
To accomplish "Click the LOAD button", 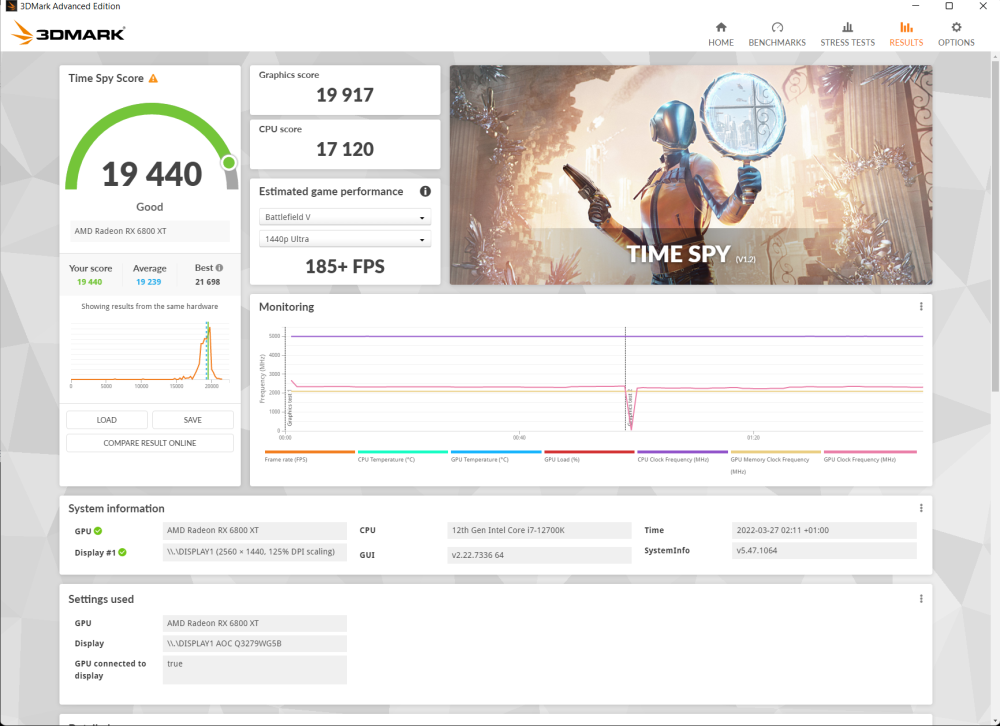I will [107, 420].
